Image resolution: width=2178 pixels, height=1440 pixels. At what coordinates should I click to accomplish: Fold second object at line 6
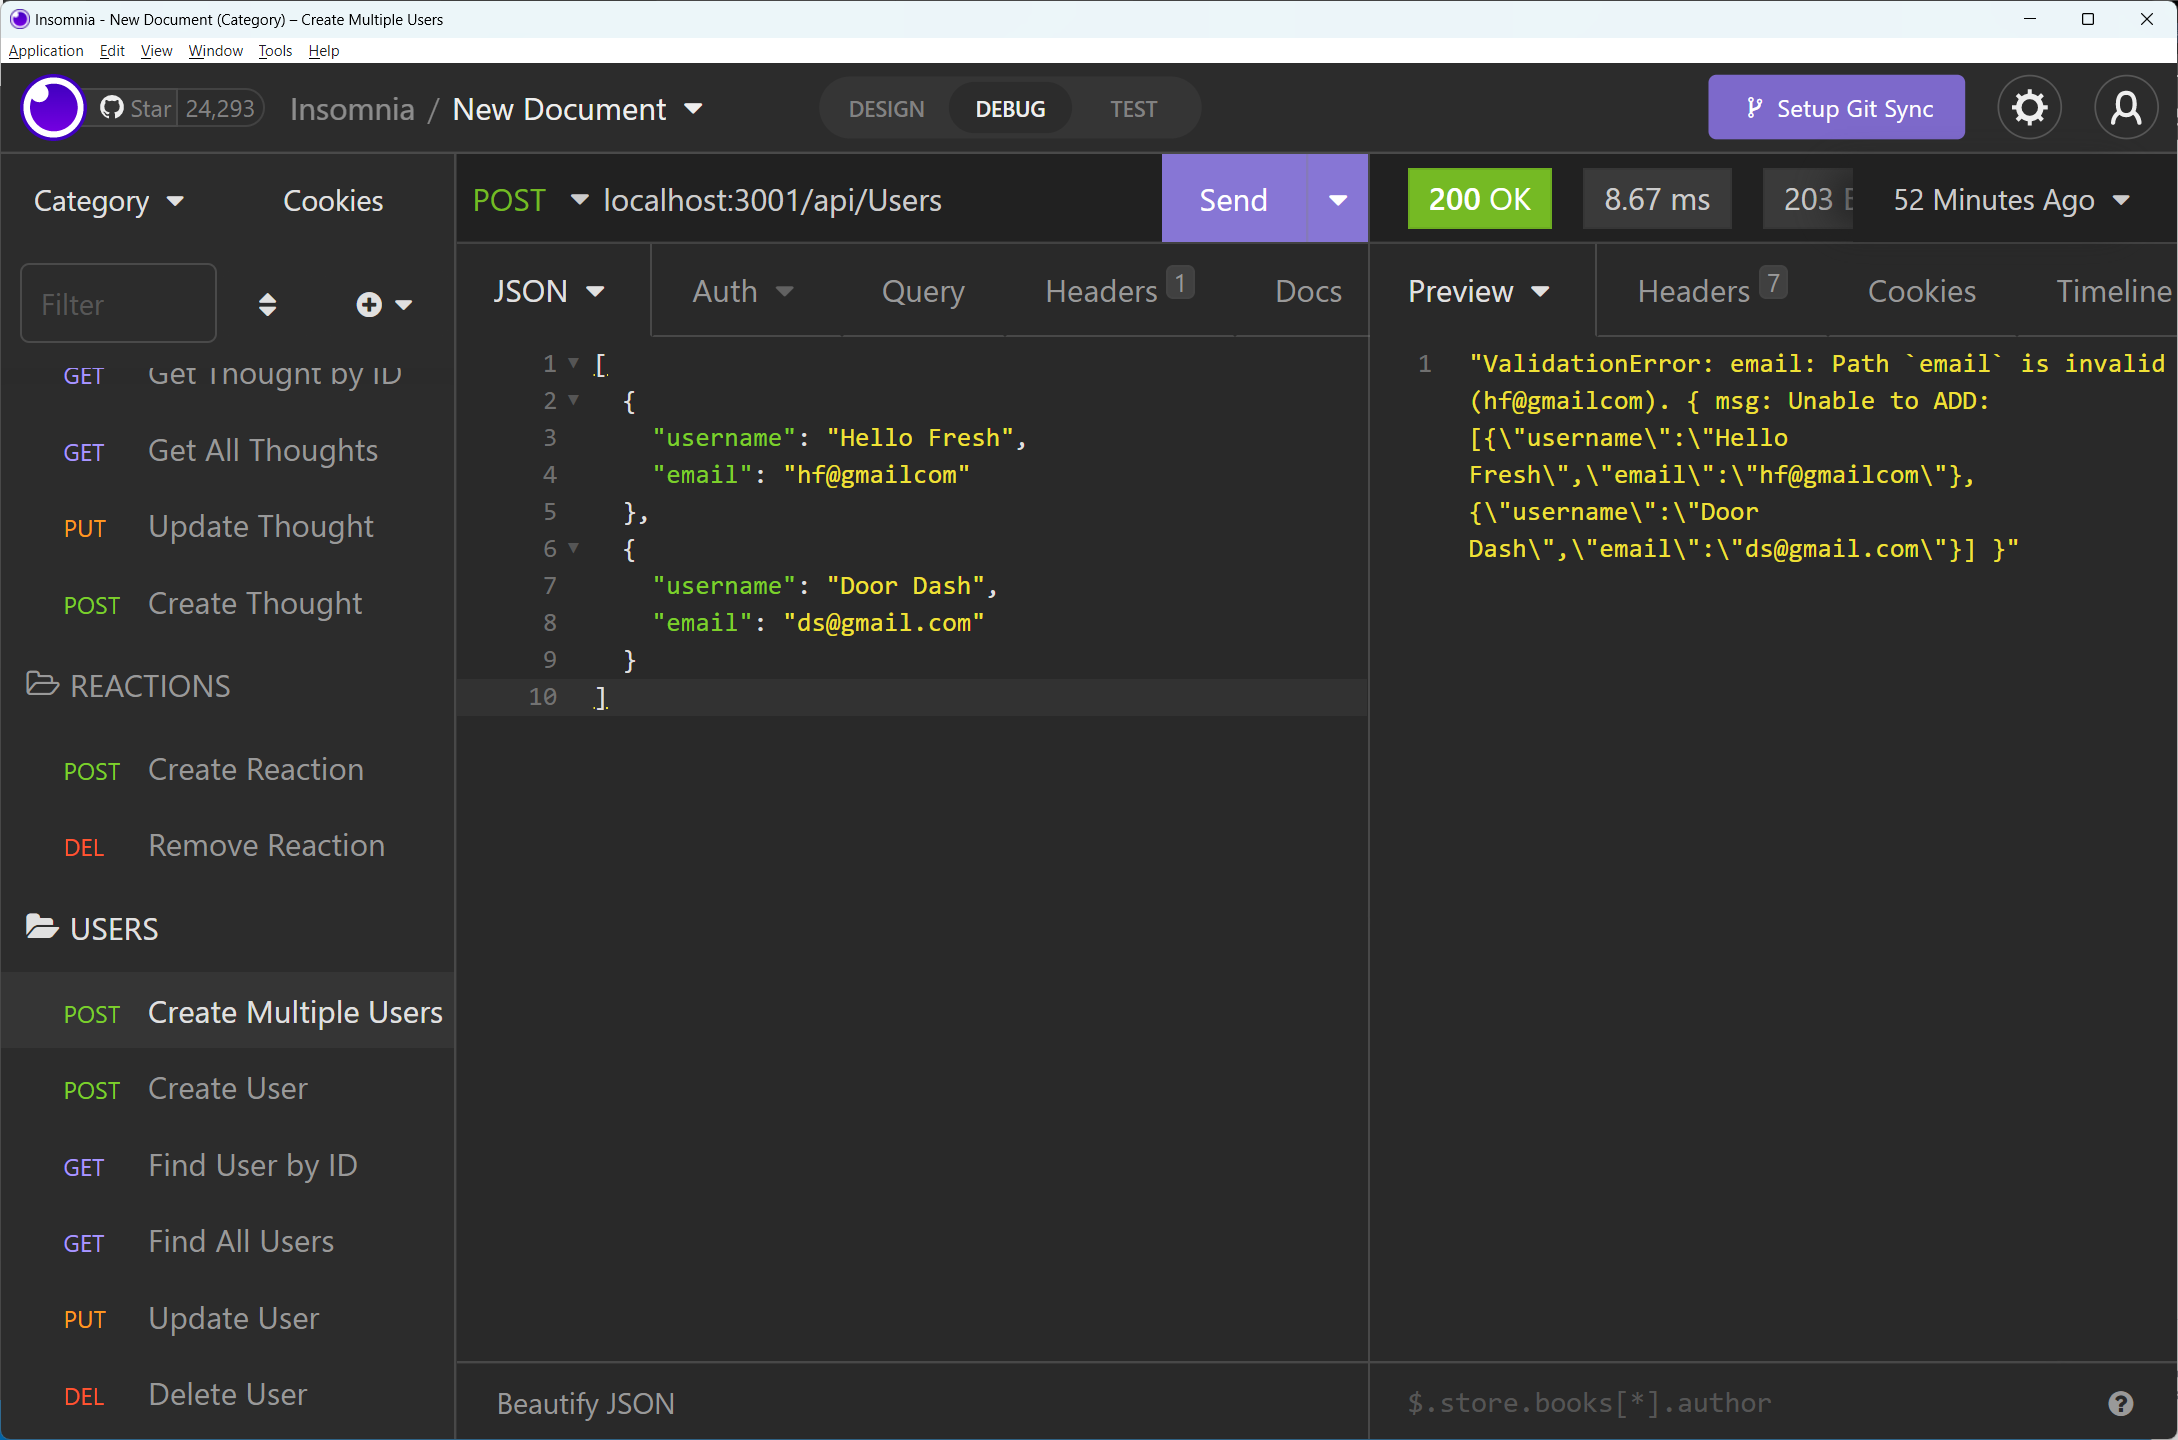coord(574,547)
